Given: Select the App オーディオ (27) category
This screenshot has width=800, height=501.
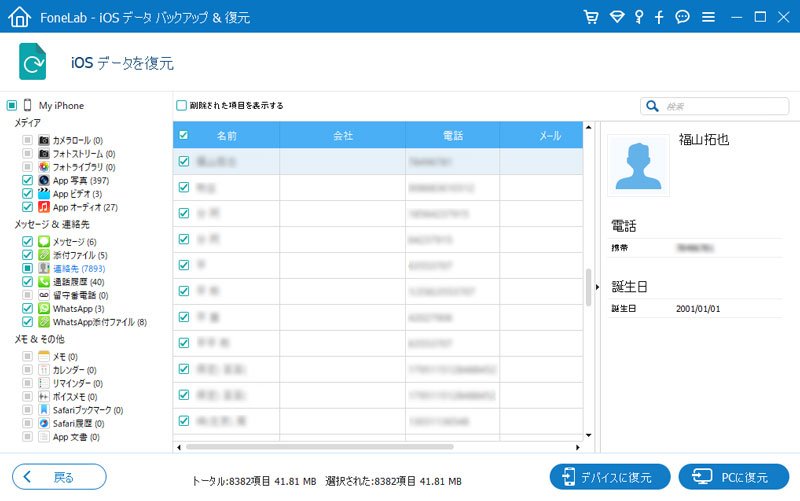Looking at the screenshot, I should (85, 207).
